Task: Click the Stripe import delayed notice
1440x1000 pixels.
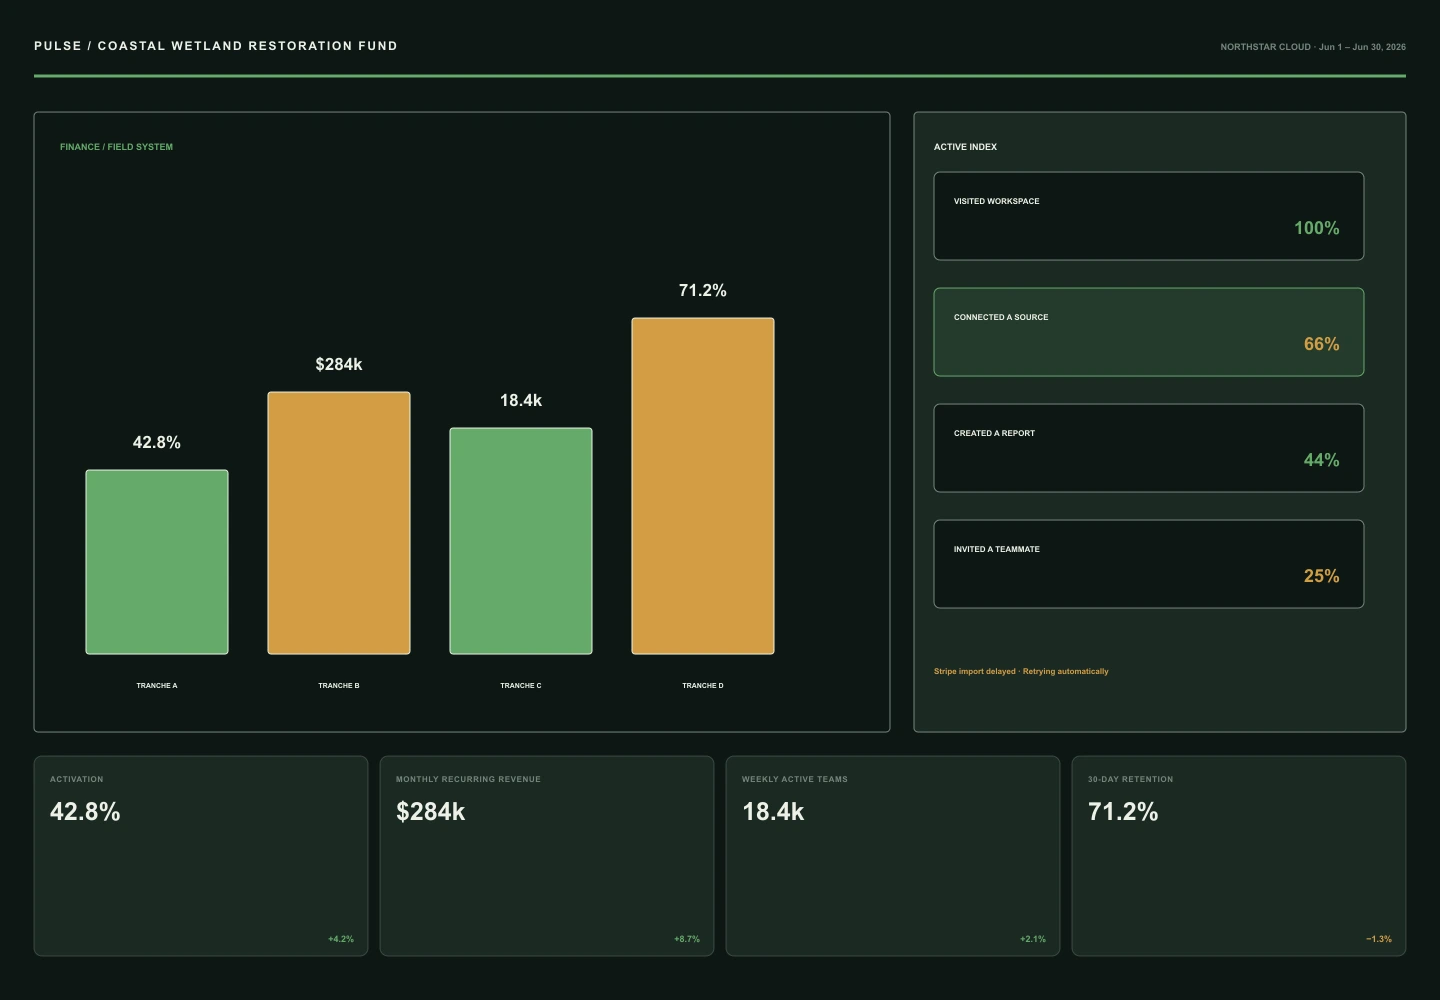Action: (x=1021, y=671)
